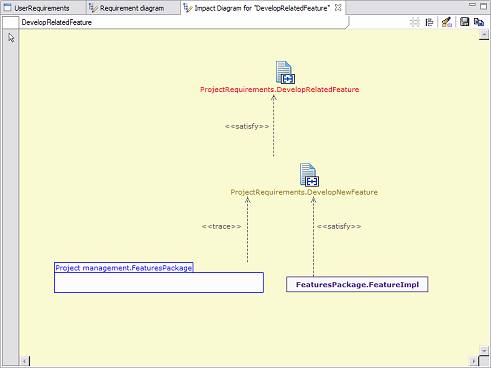491x368 pixels.
Task: Click the satisfy label above FeatureImpl
Action: [339, 226]
